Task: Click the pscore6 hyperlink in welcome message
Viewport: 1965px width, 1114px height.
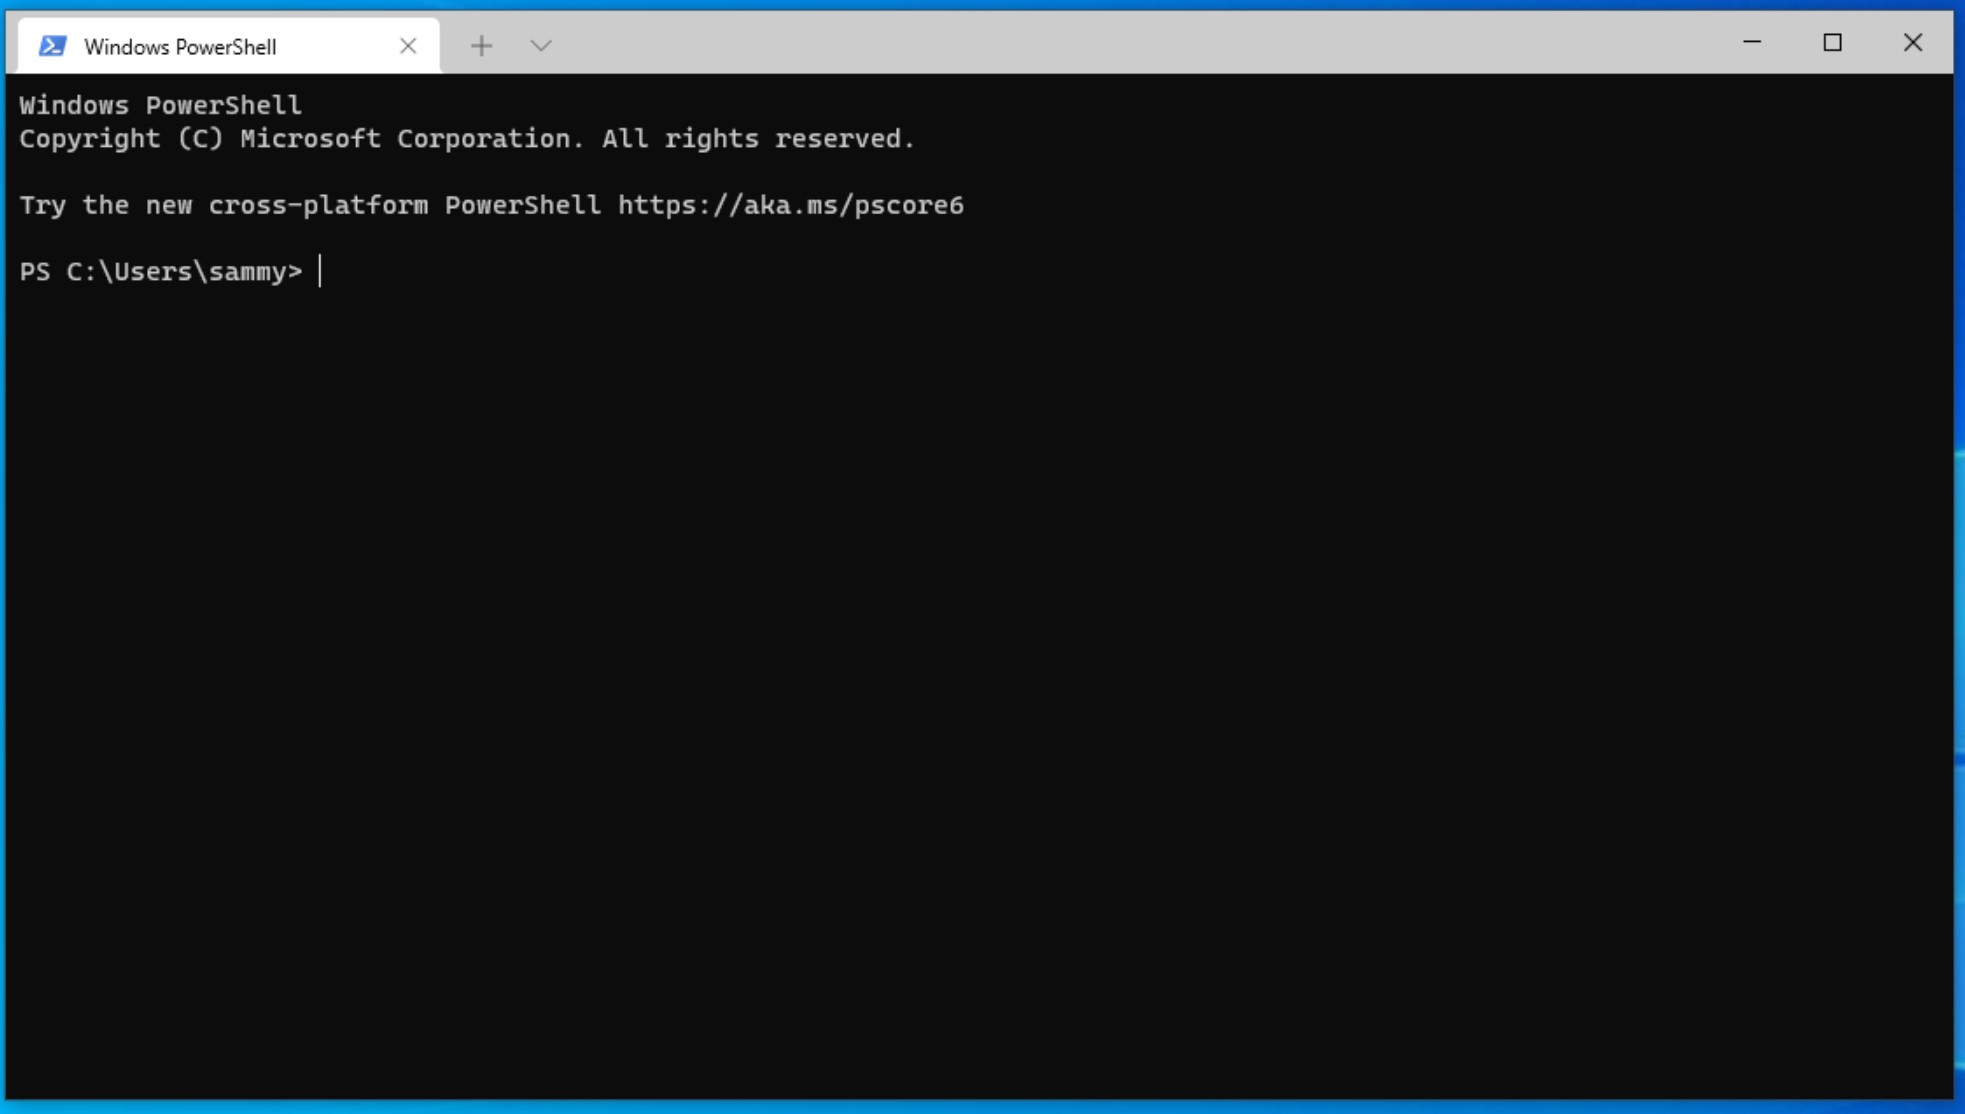Action: pos(790,204)
